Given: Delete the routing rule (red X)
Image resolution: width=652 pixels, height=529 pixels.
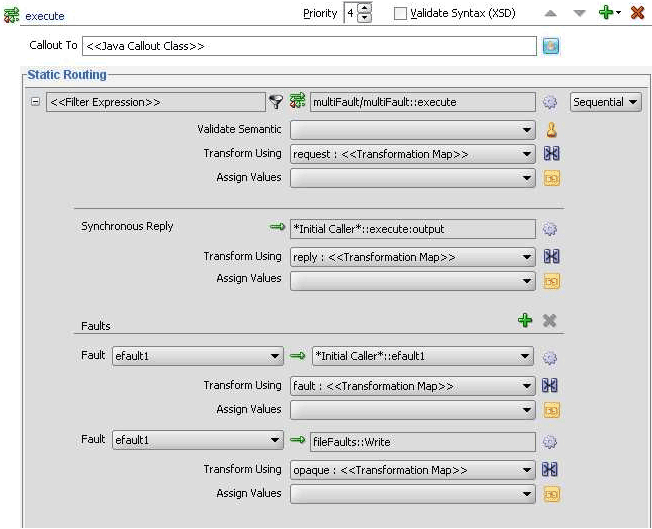Looking at the screenshot, I should coord(637,12).
